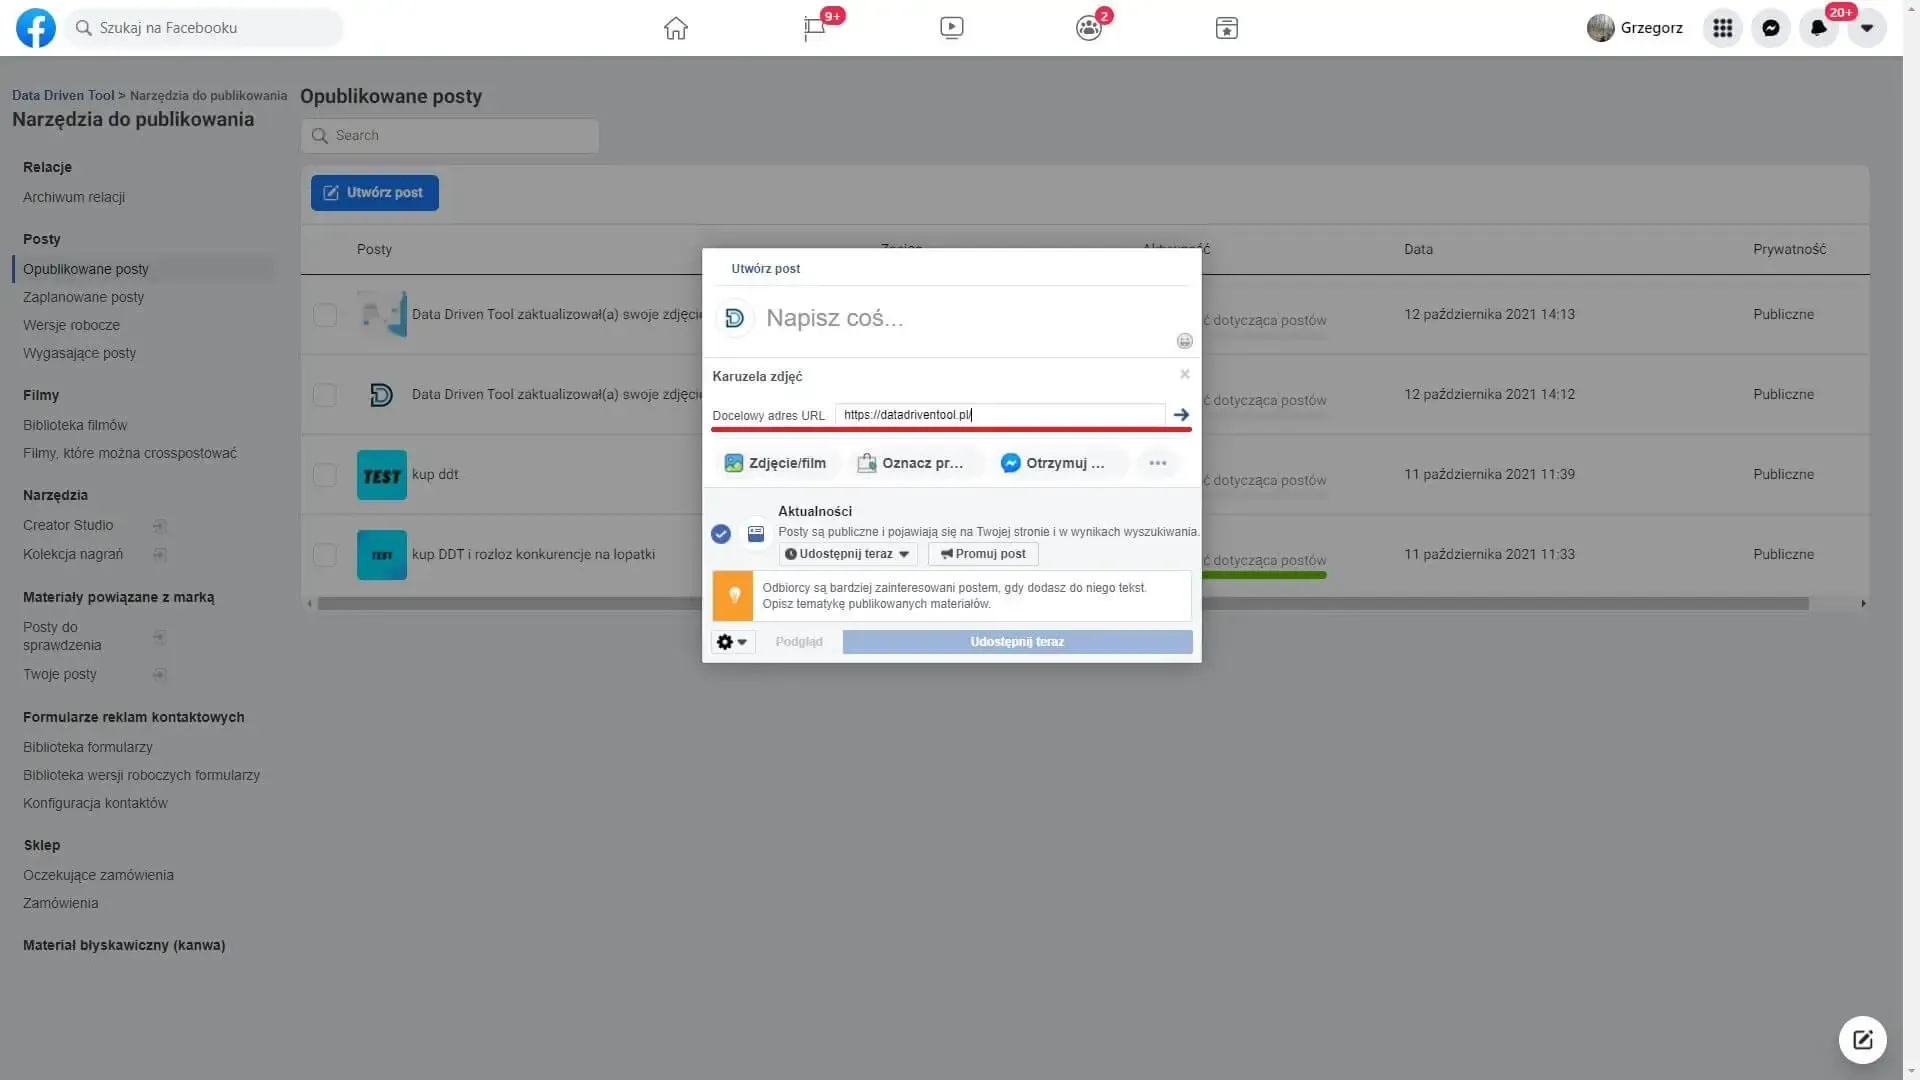The height and width of the screenshot is (1080, 1920).
Task: Toggle the Aktualności check mark
Action: 720,534
